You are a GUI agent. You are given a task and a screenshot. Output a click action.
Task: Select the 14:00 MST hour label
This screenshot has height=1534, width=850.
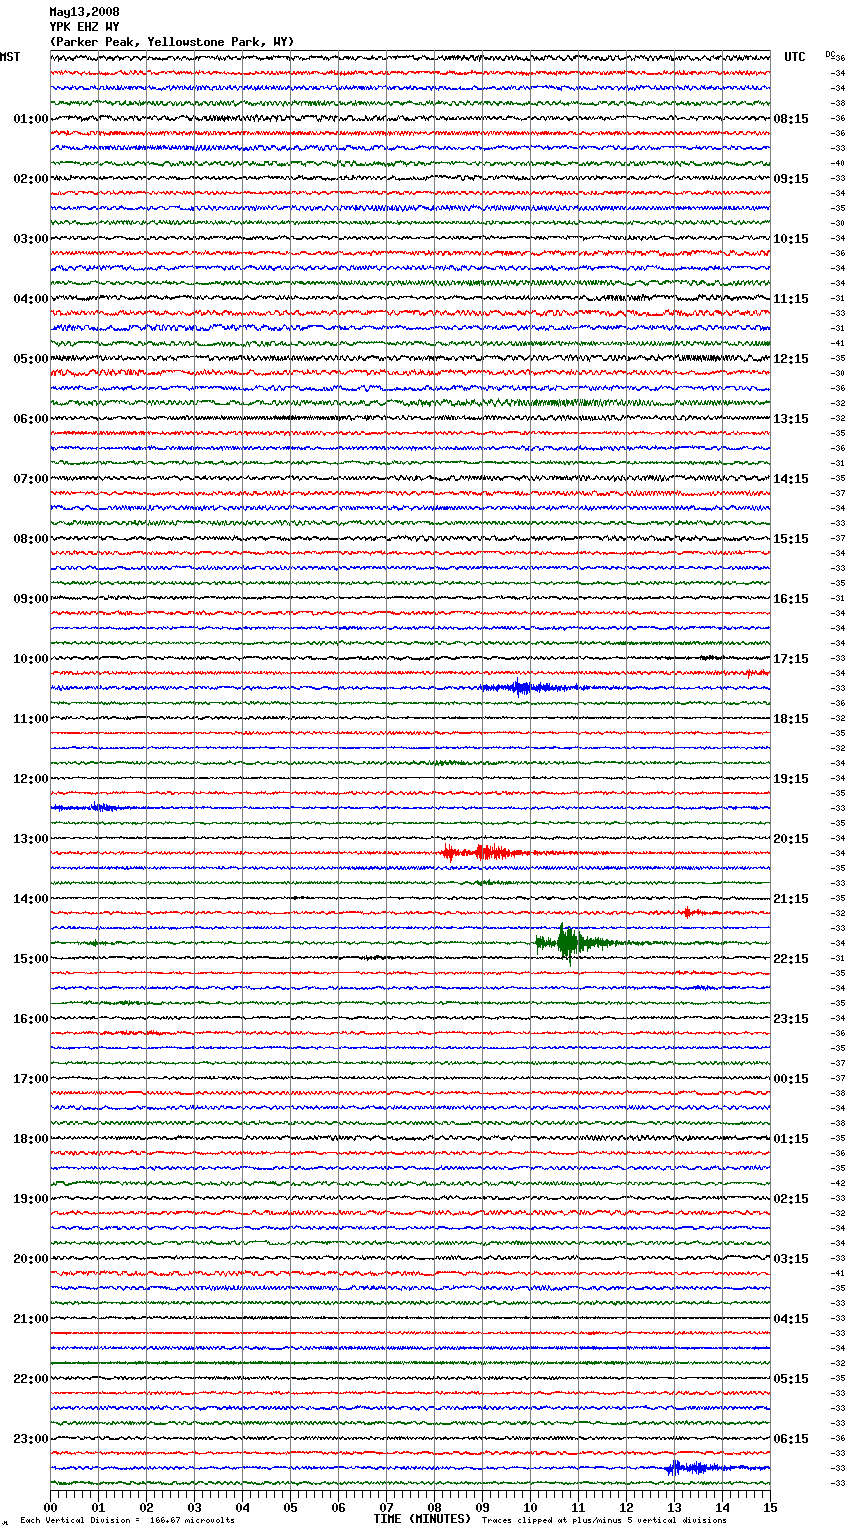[x=31, y=899]
